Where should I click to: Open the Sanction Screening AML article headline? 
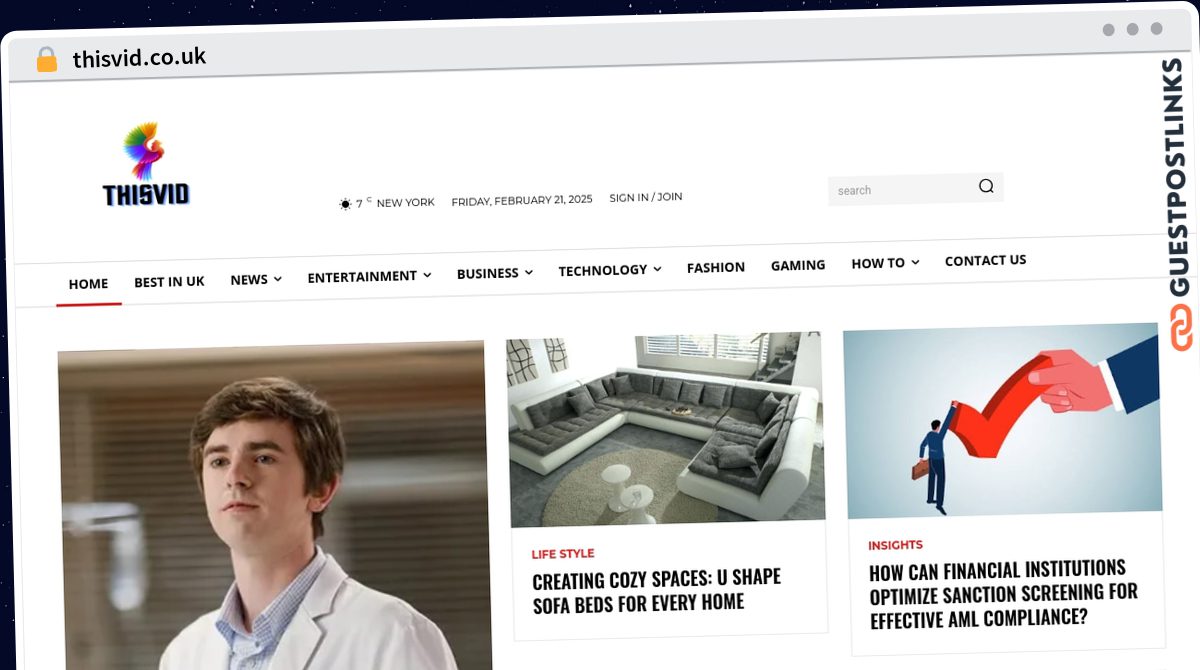pyautogui.click(x=1003, y=594)
